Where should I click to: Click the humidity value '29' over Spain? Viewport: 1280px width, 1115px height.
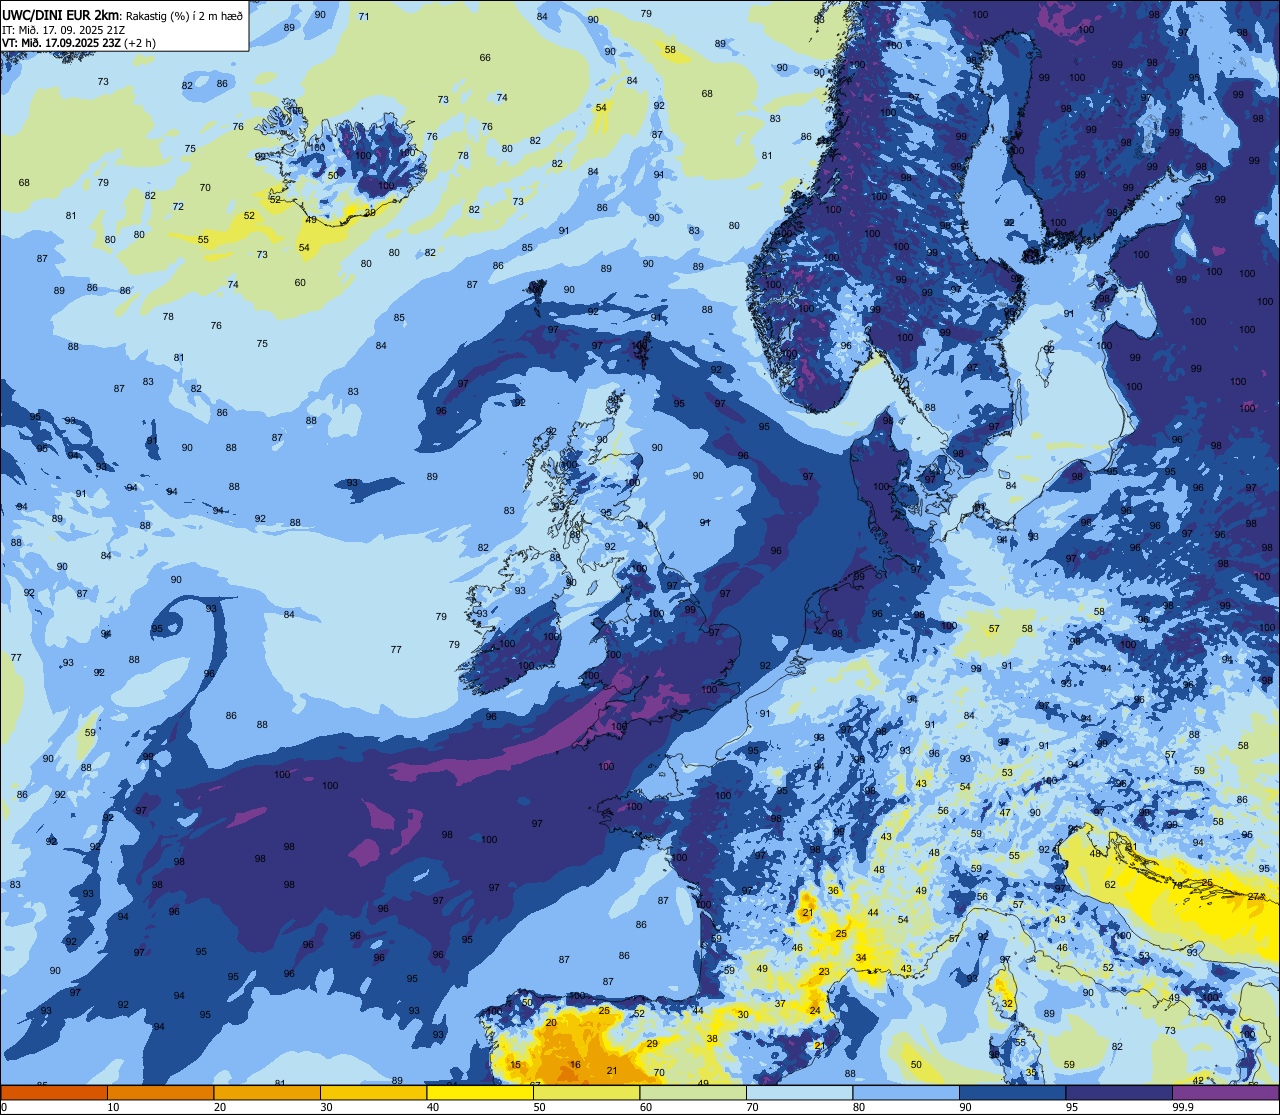[652, 1044]
